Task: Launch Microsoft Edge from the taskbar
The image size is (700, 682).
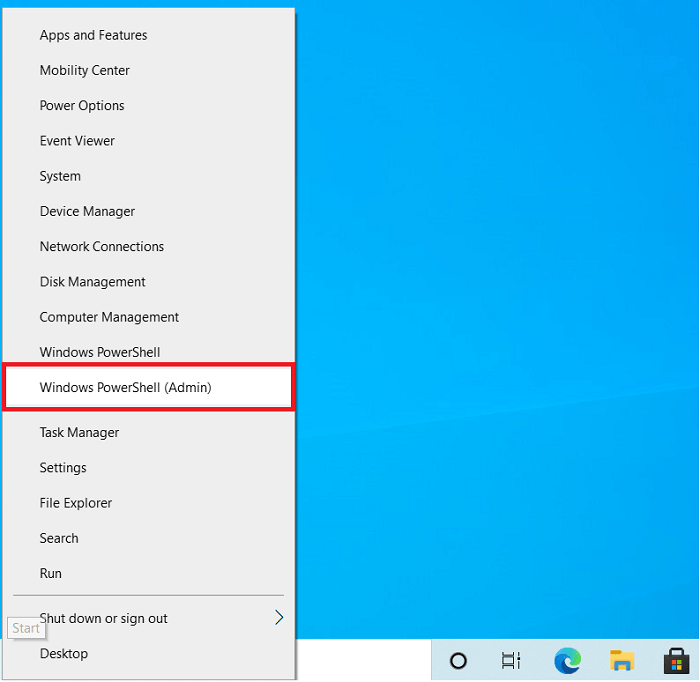Action: click(567, 661)
